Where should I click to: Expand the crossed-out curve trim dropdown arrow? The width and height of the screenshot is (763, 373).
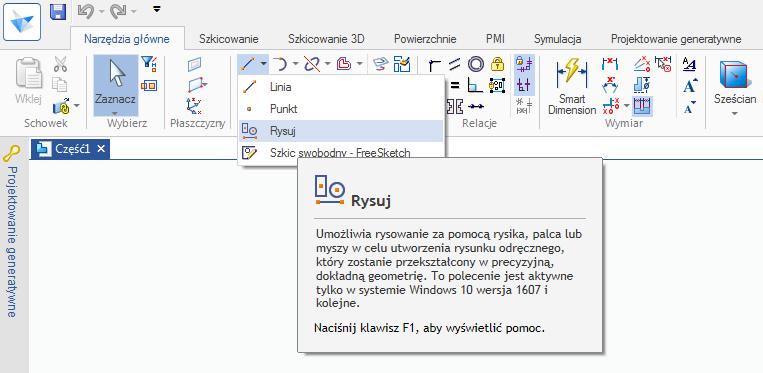pos(327,64)
